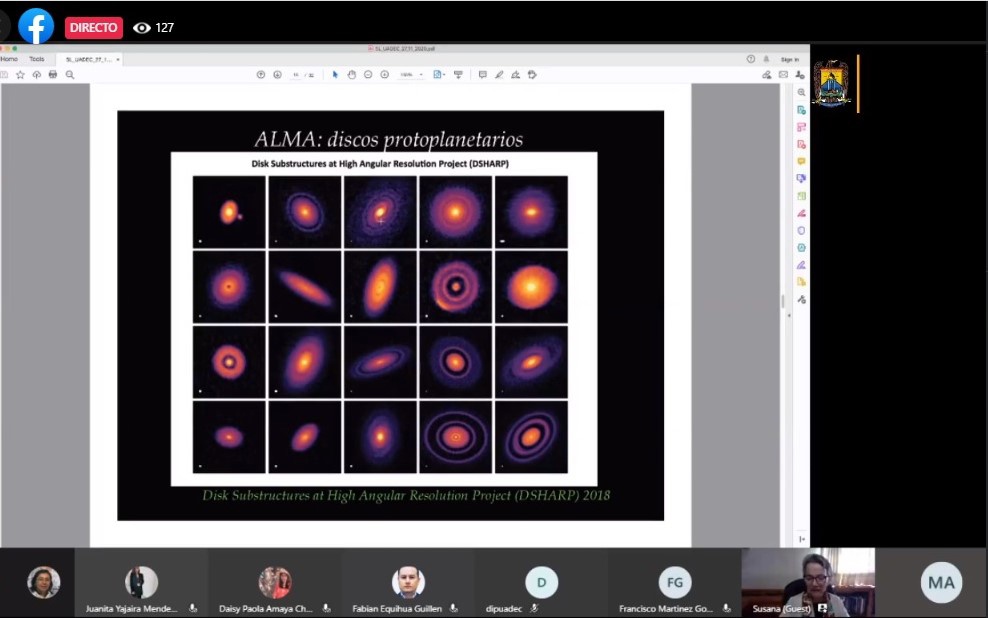
Task: Open the Comment tool in right sidebar
Action: 801,161
